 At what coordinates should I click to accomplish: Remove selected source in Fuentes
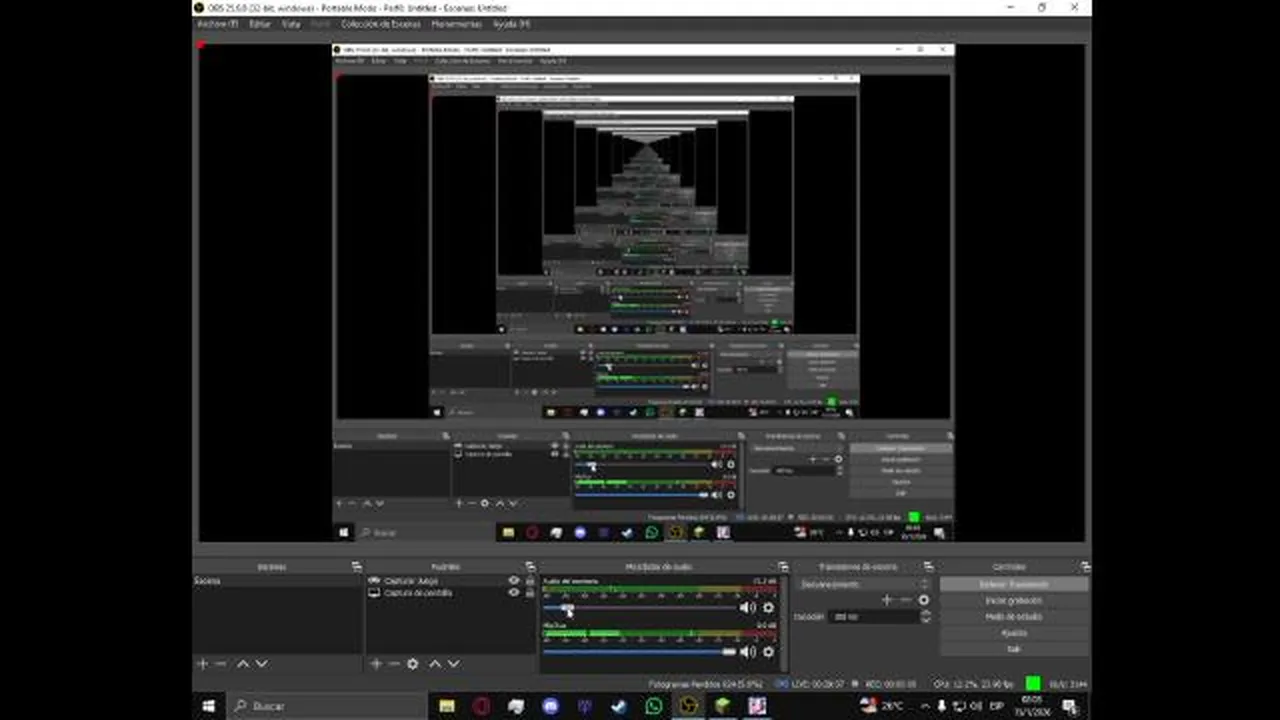pos(394,663)
